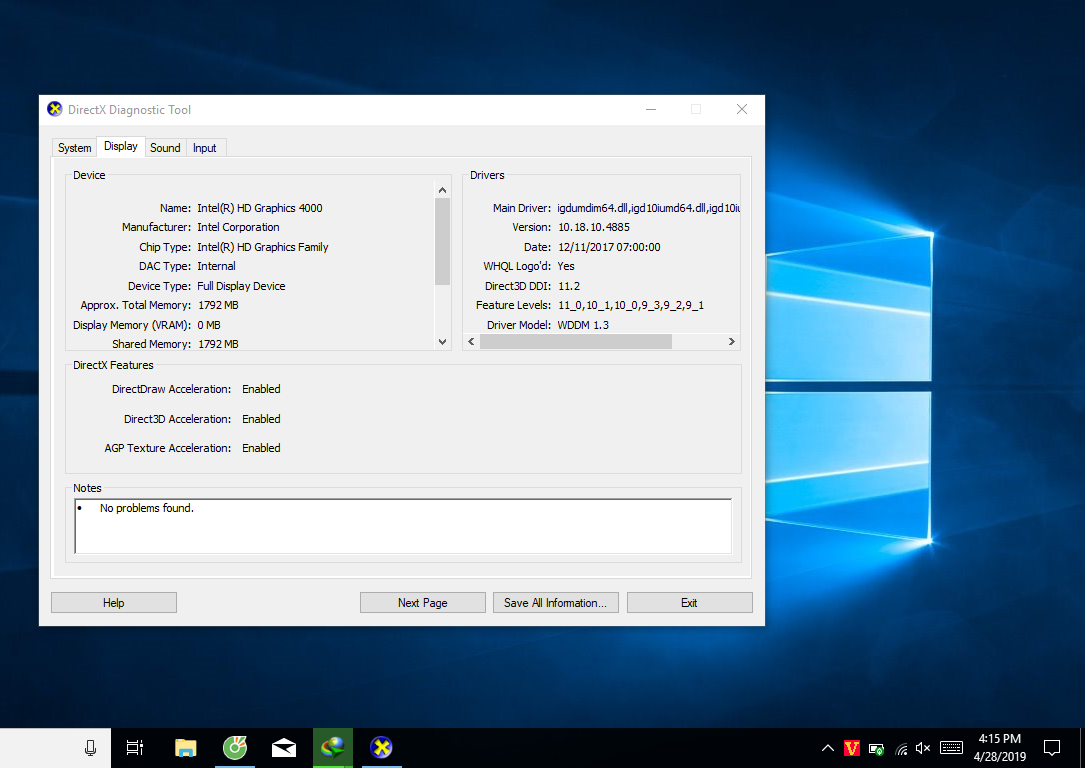Open Internet Download Manager on the taskbar
The width and height of the screenshot is (1085, 768).
[x=333, y=748]
